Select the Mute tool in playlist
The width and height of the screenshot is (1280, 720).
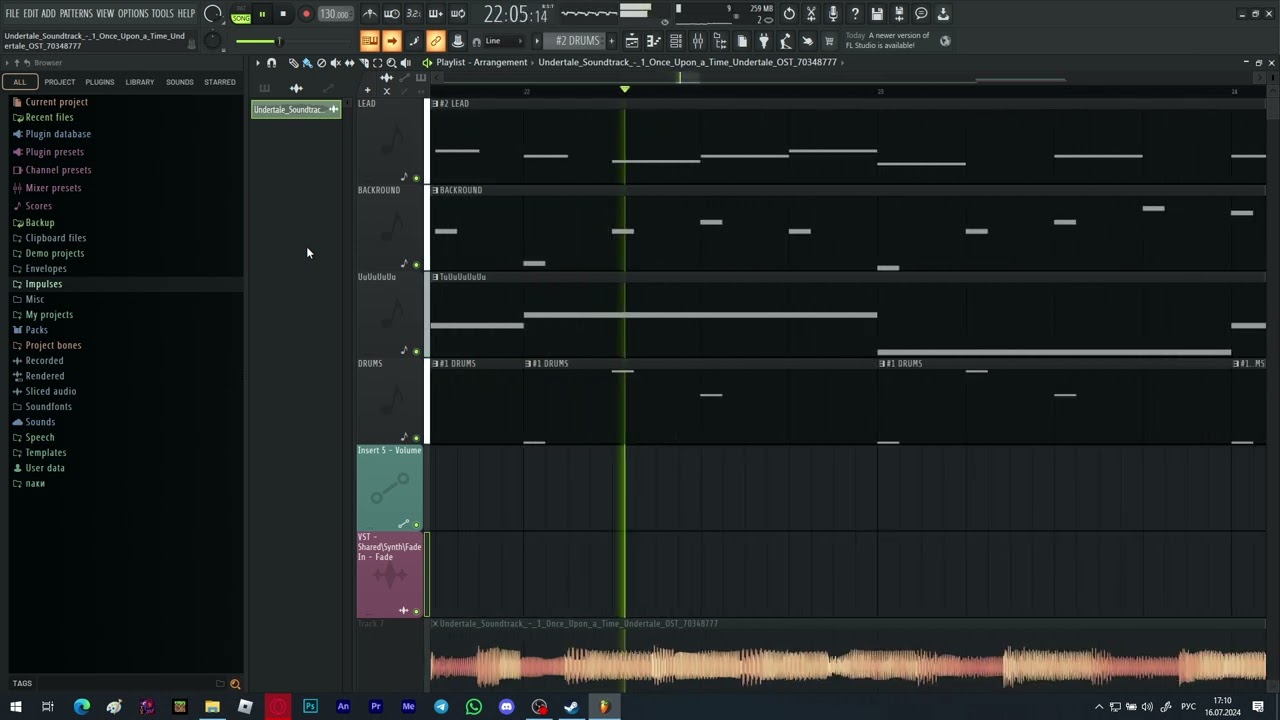pyautogui.click(x=335, y=63)
